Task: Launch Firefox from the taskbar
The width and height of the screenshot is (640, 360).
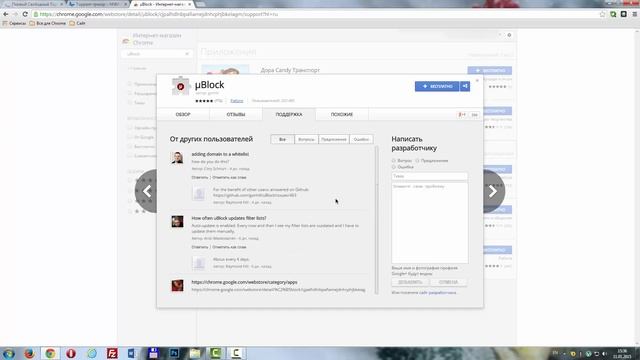Action: tap(29, 353)
